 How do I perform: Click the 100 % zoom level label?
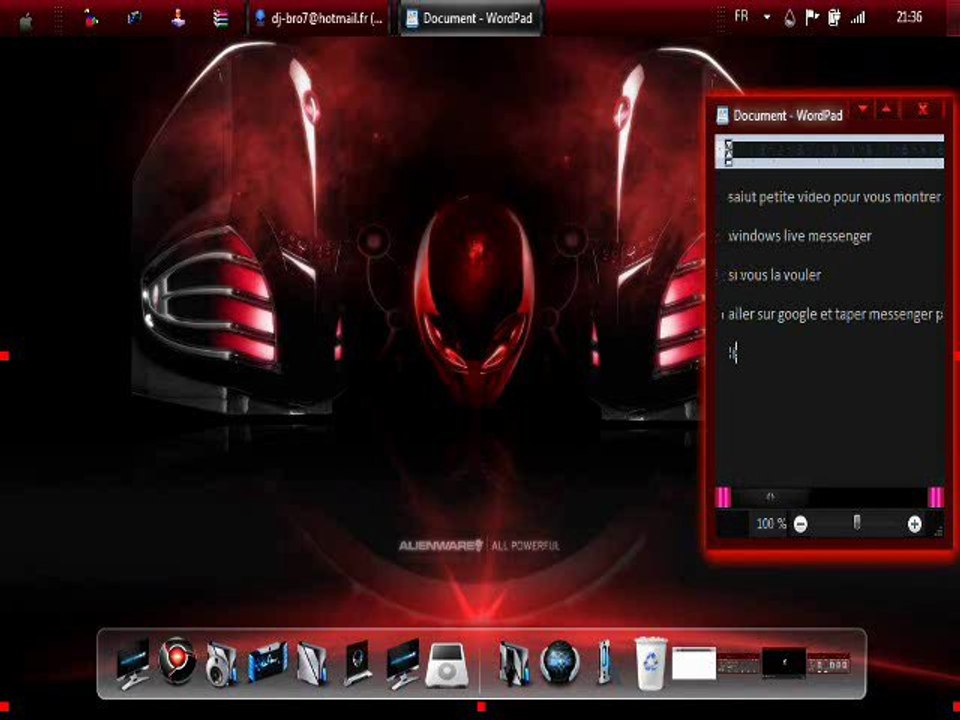coord(771,524)
